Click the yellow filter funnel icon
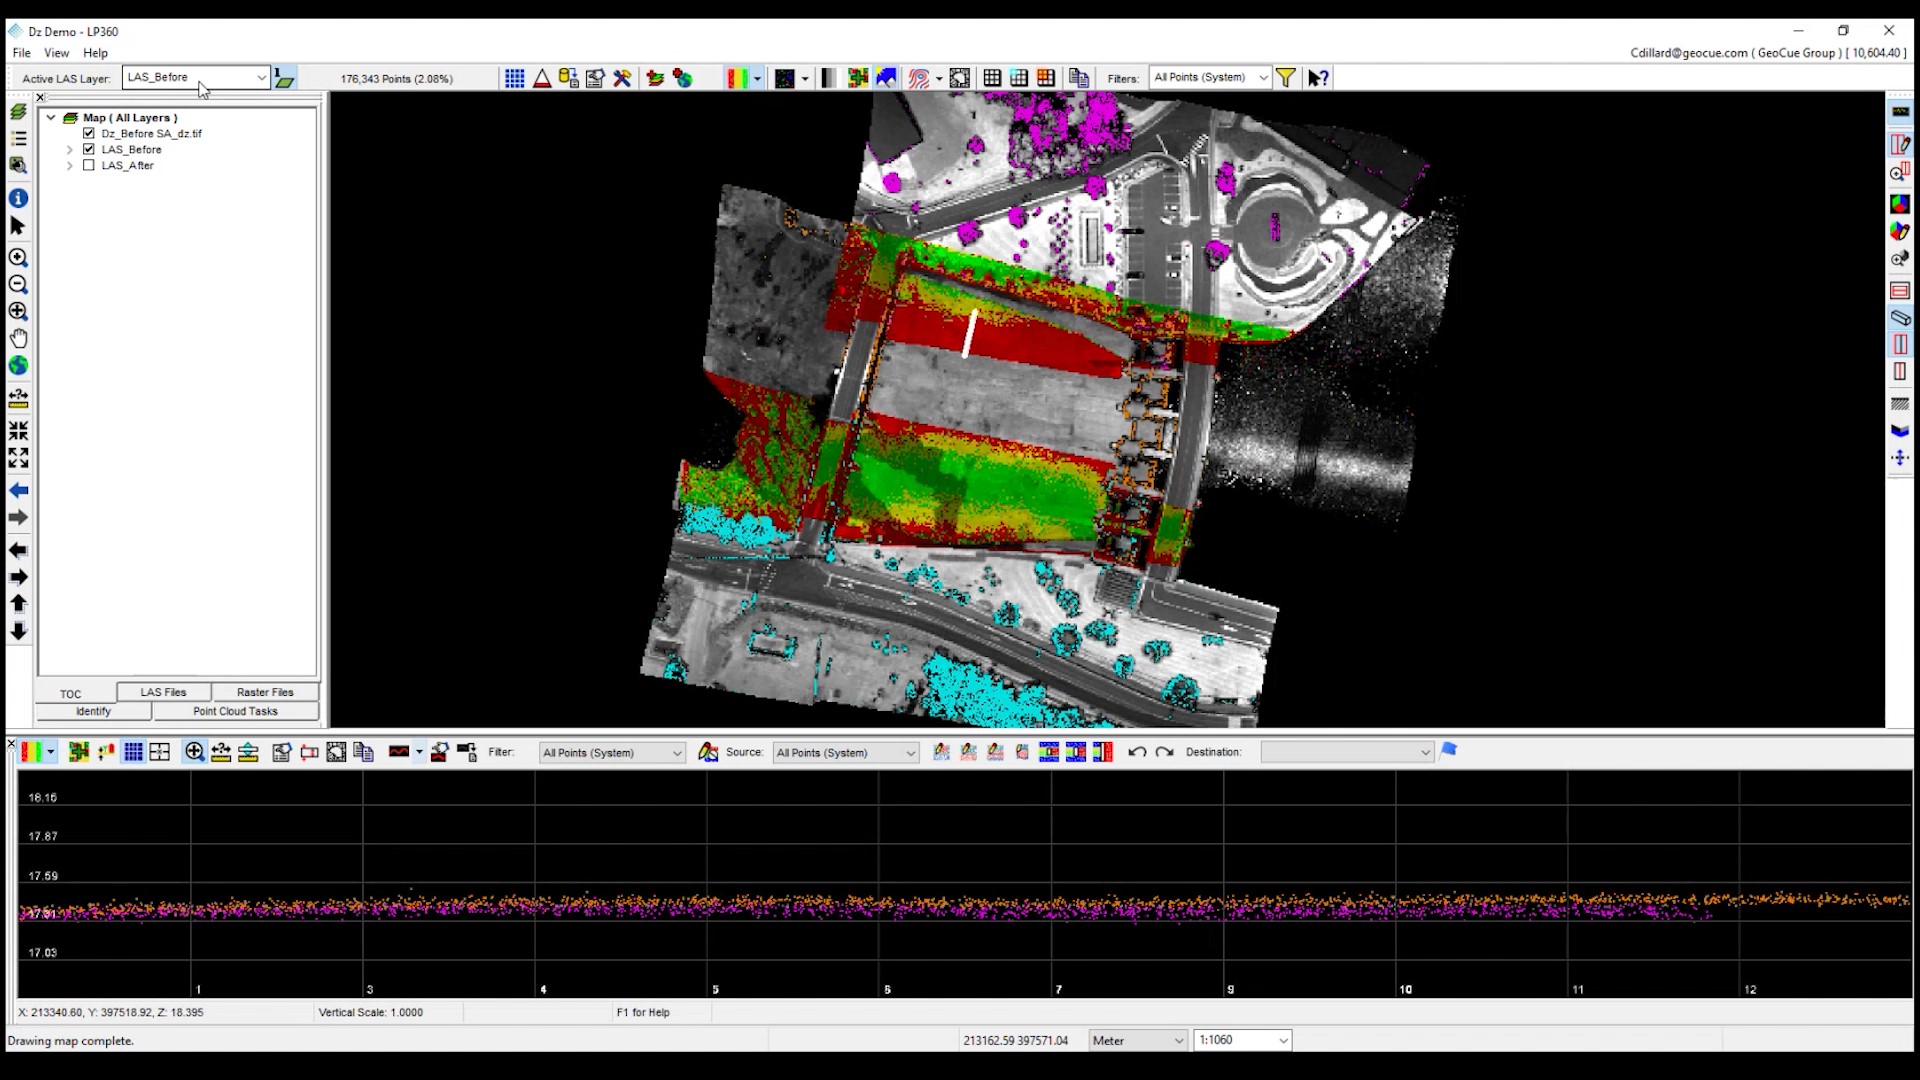The height and width of the screenshot is (1080, 1920). coord(1286,78)
